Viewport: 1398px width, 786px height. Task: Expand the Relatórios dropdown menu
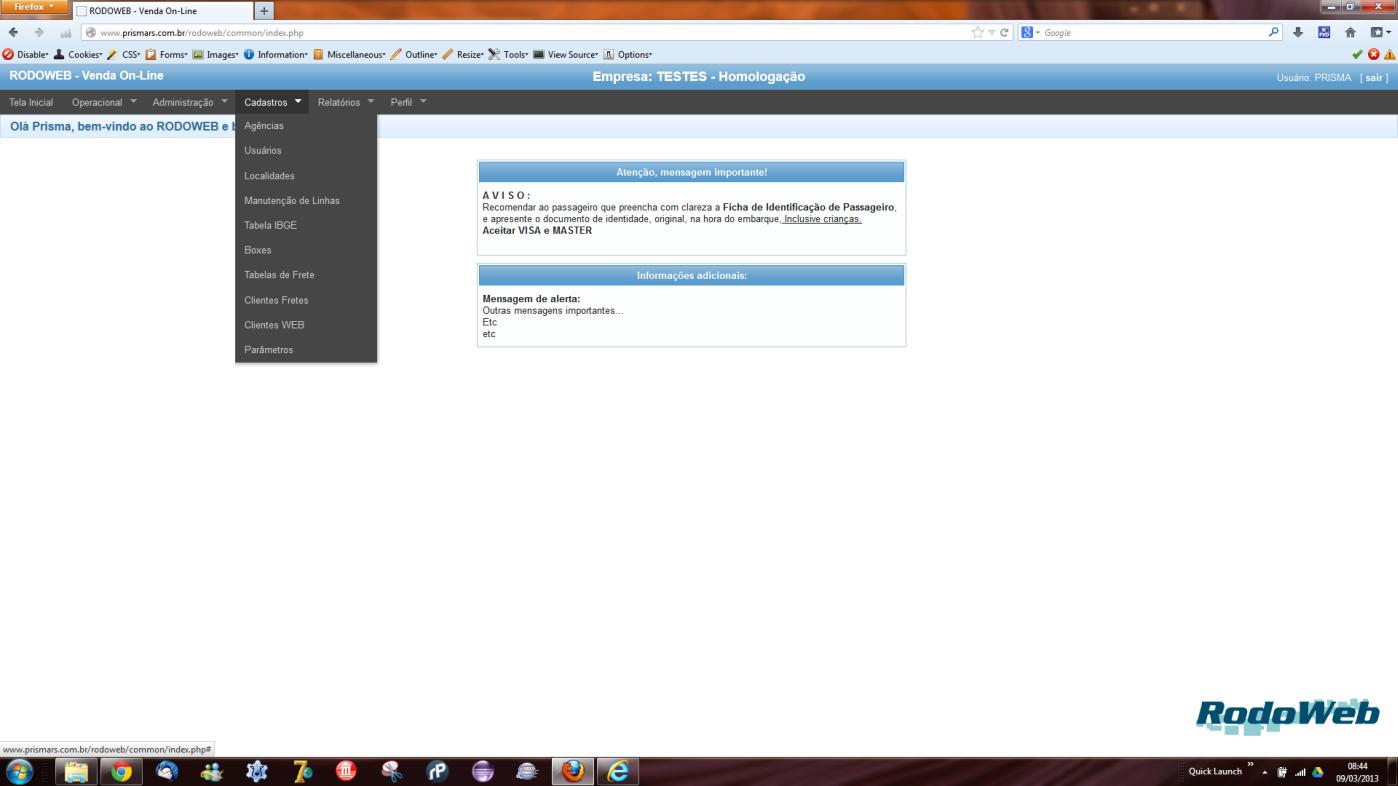346,102
